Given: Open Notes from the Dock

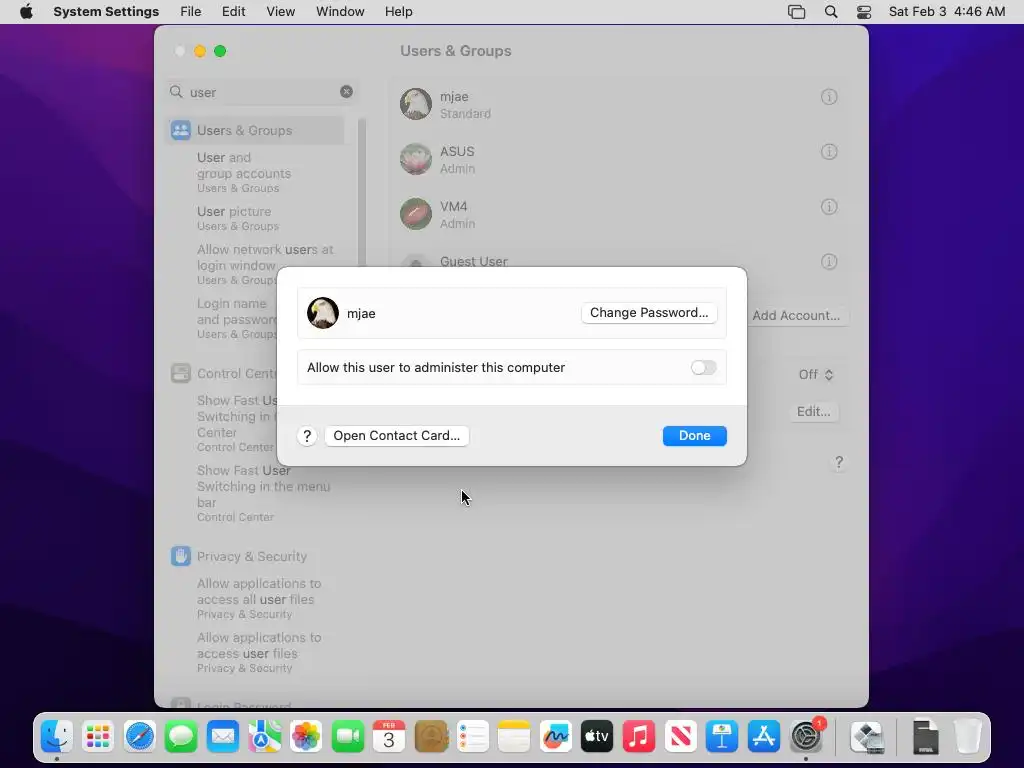Looking at the screenshot, I should coord(514,737).
